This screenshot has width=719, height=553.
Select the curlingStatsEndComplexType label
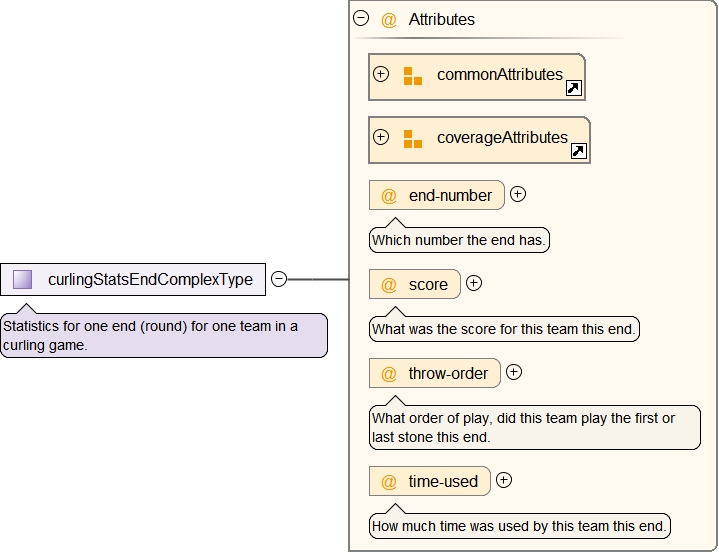coord(150,280)
